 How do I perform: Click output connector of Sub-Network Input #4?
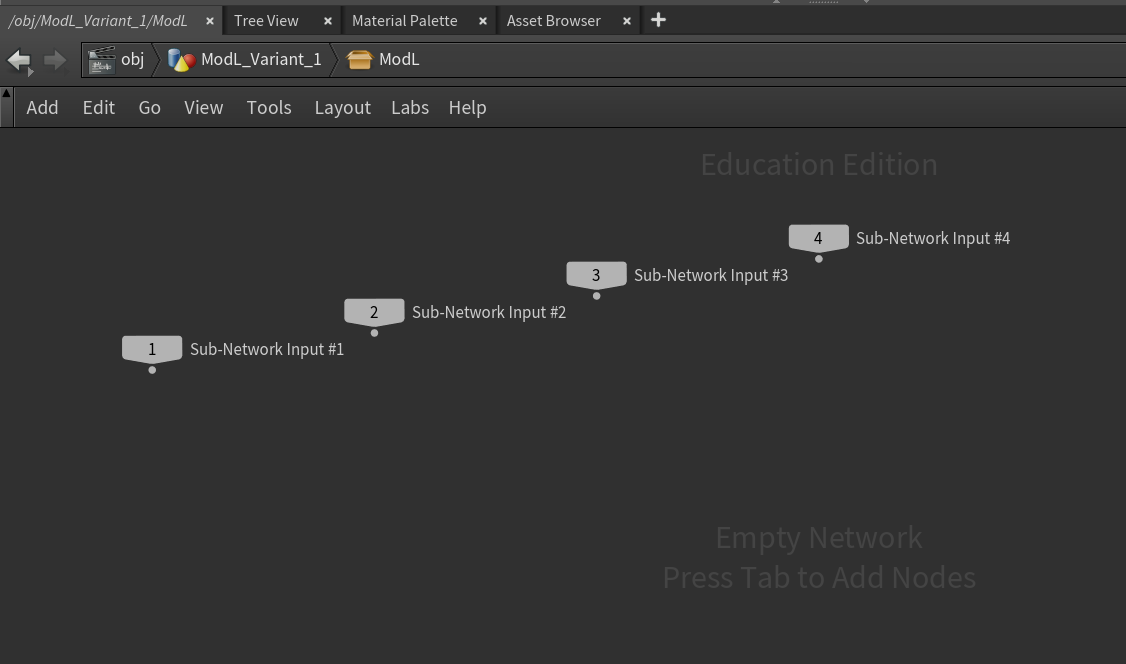point(818,259)
